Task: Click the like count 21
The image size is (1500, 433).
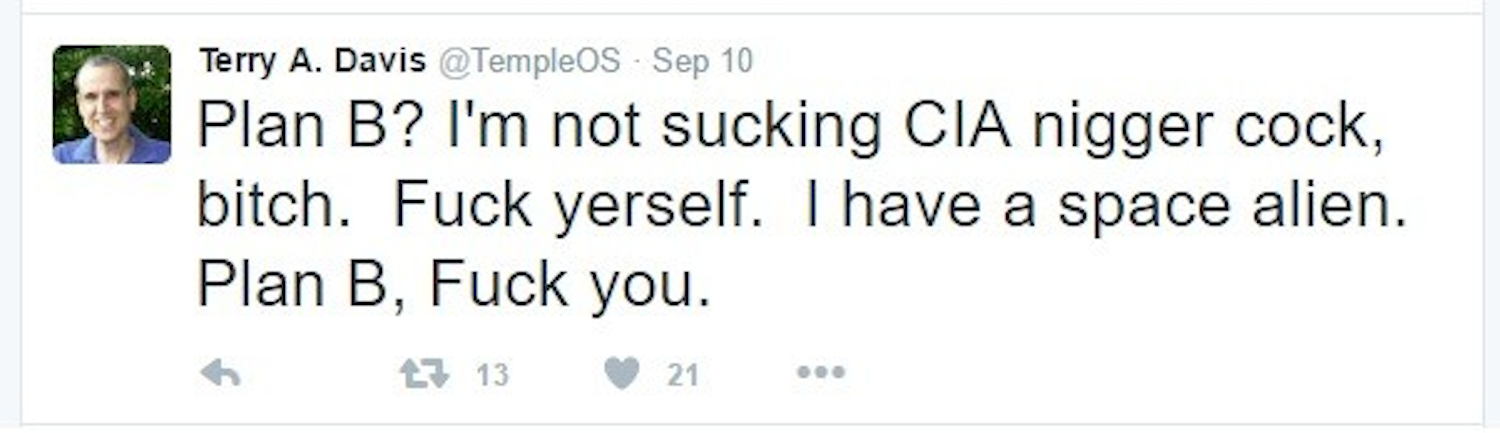Action: coord(682,375)
